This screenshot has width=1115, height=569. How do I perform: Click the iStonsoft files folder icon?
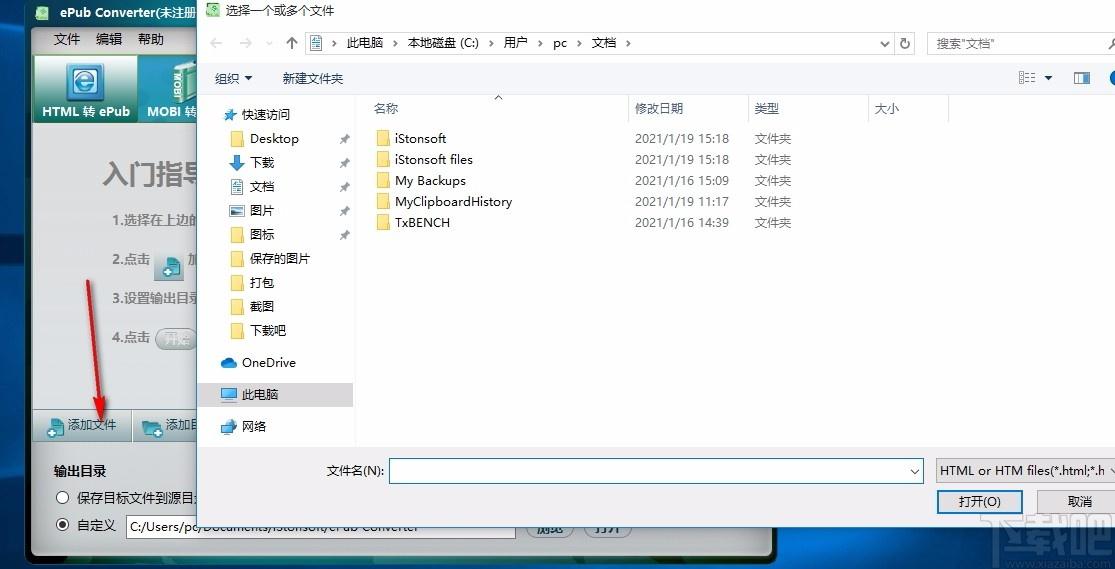click(383, 159)
